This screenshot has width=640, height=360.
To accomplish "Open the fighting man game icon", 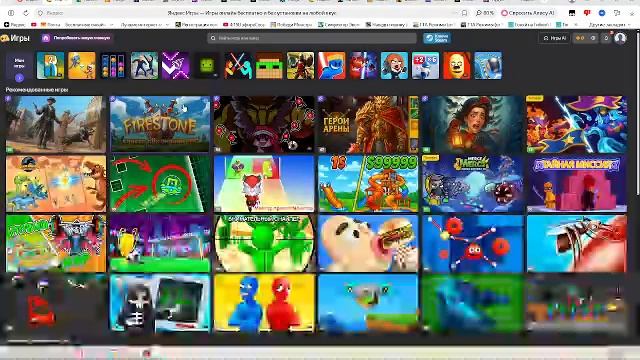I will (144, 65).
